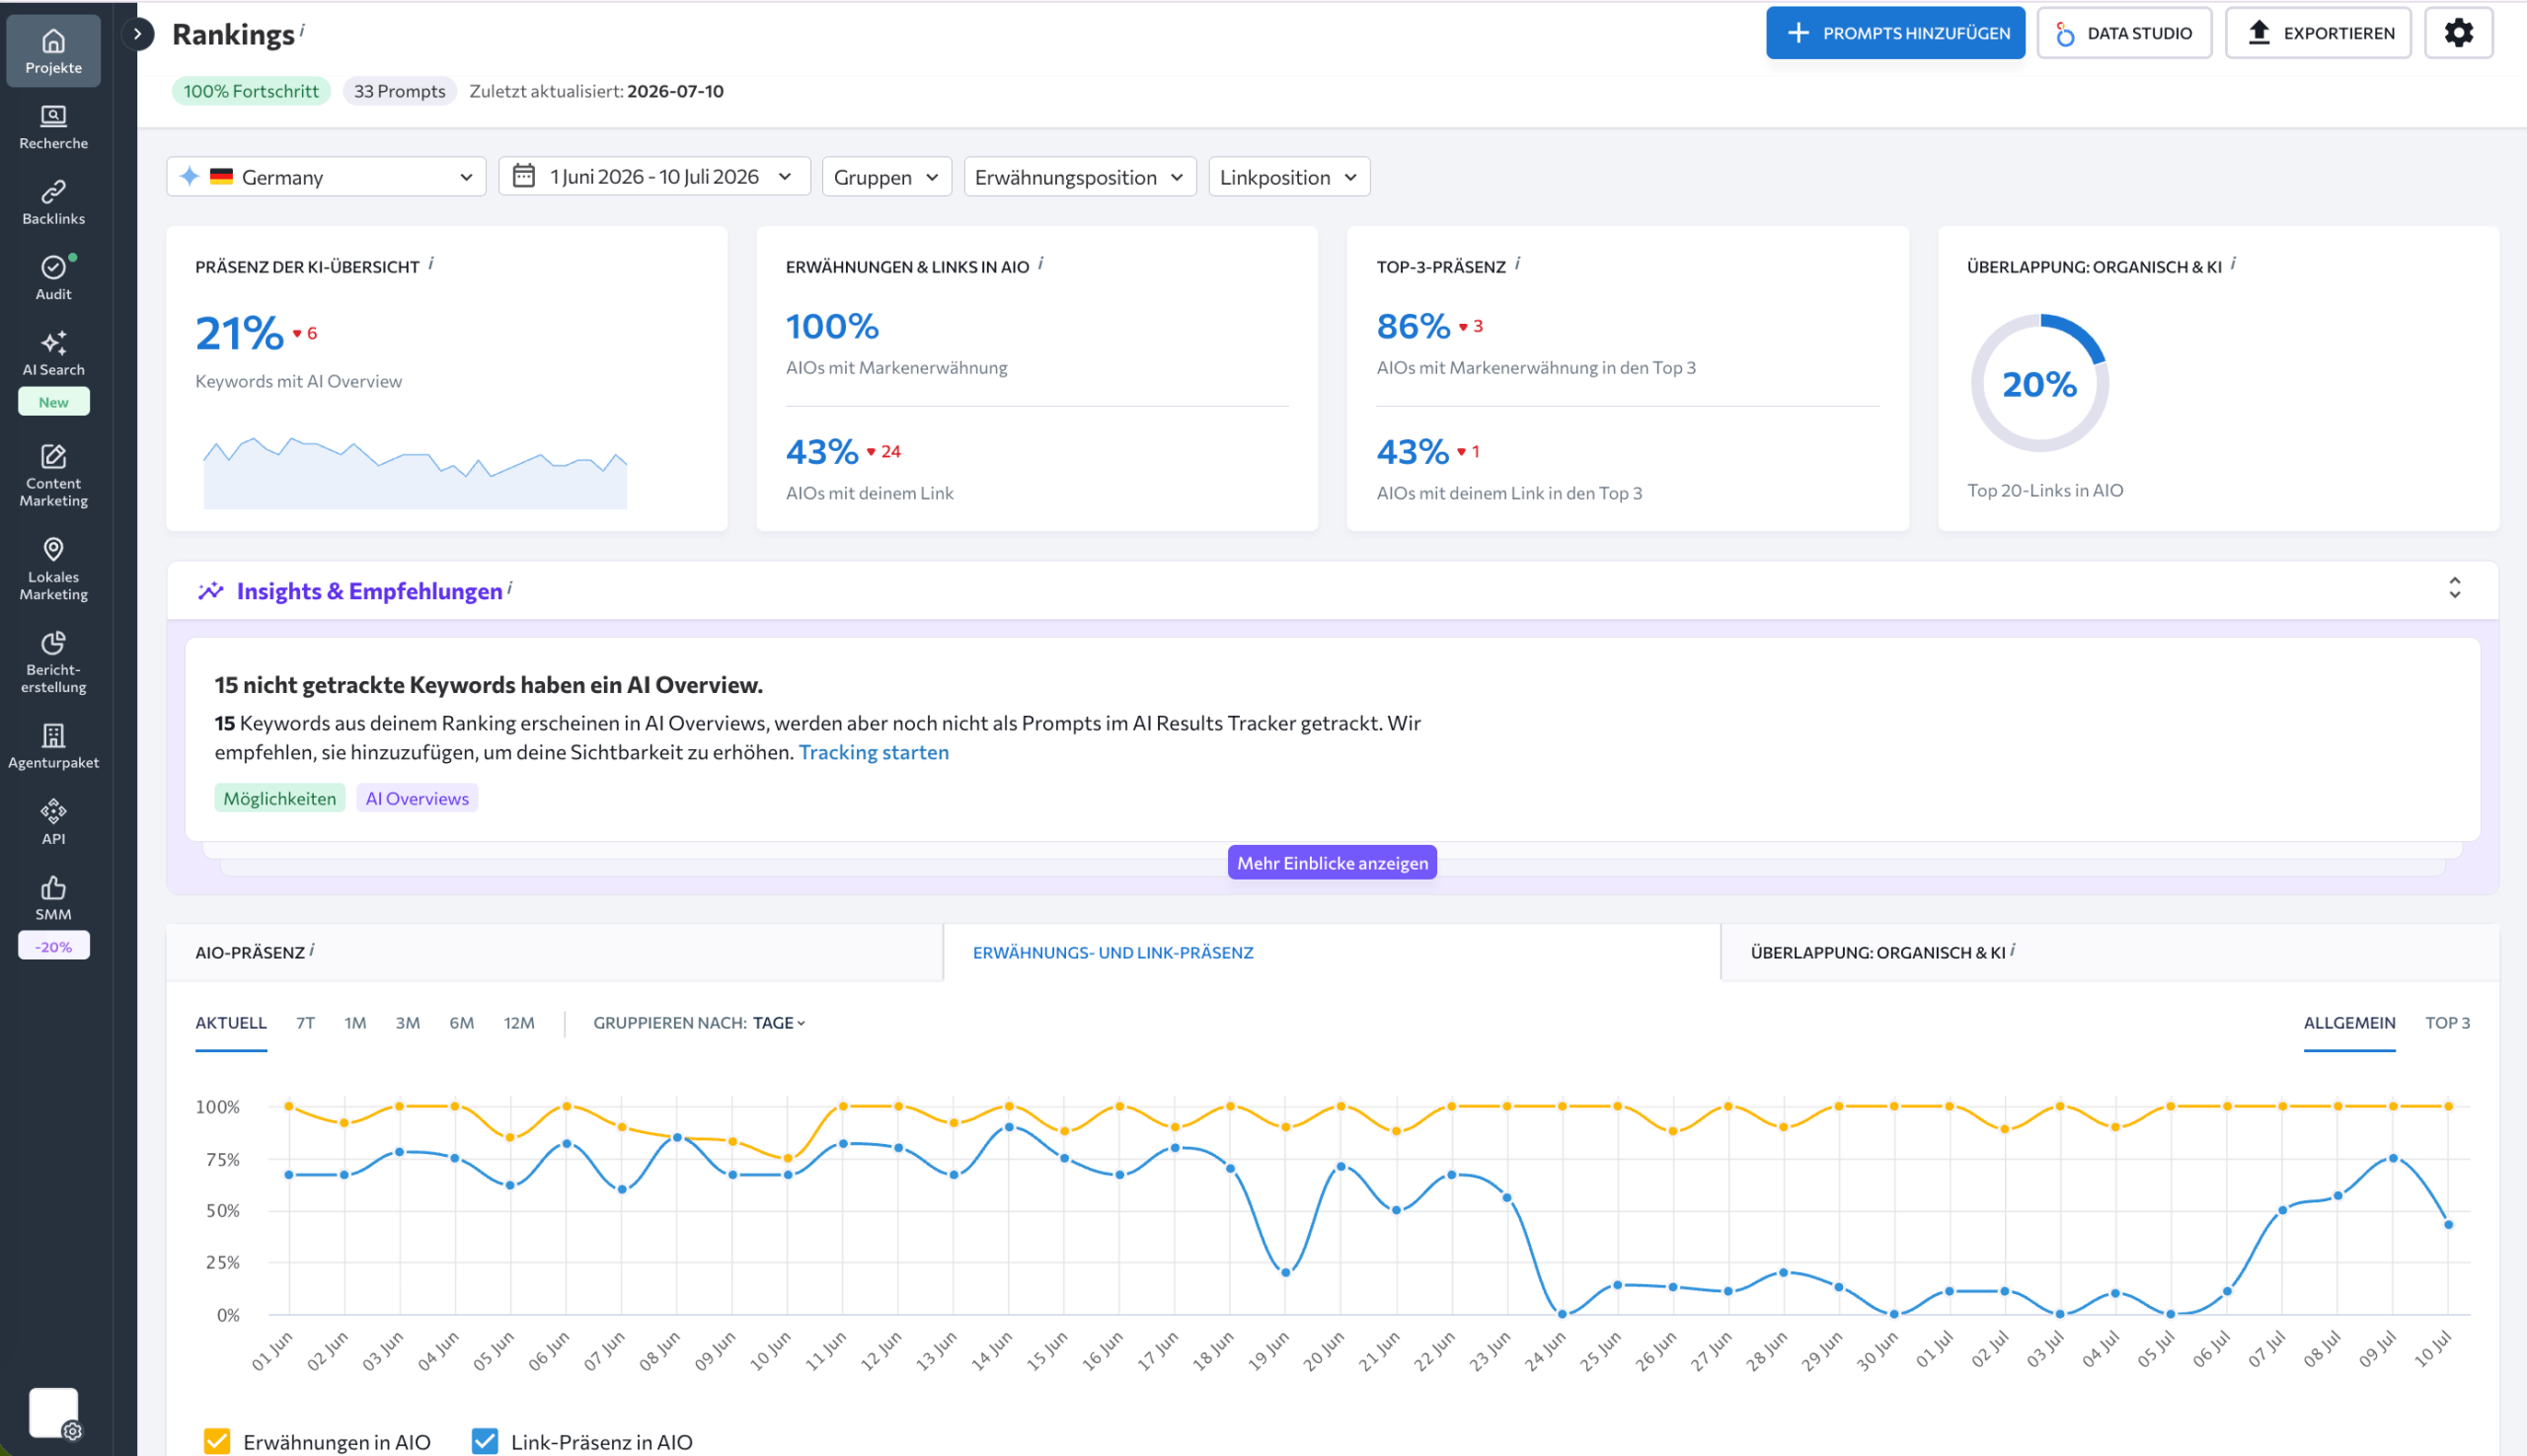The height and width of the screenshot is (1456, 2527).
Task: Switch to Überlappung: Organisch & KI tab
Action: tap(2110, 952)
